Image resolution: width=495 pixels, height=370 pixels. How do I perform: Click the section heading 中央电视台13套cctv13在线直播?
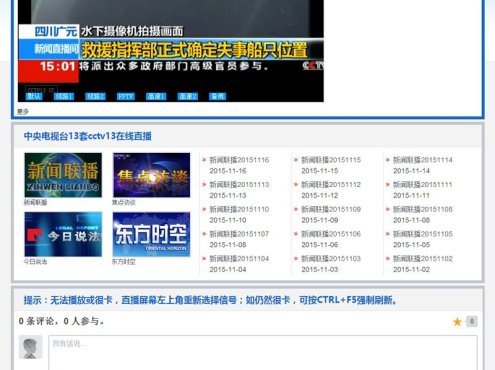88,136
